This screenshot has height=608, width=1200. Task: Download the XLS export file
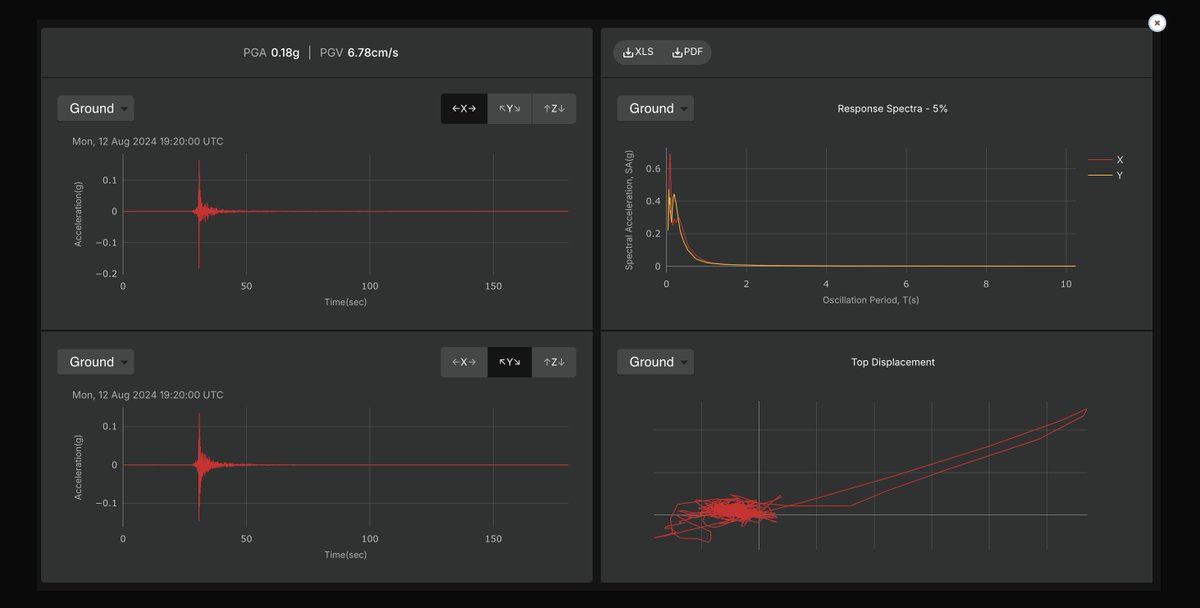(x=638, y=52)
